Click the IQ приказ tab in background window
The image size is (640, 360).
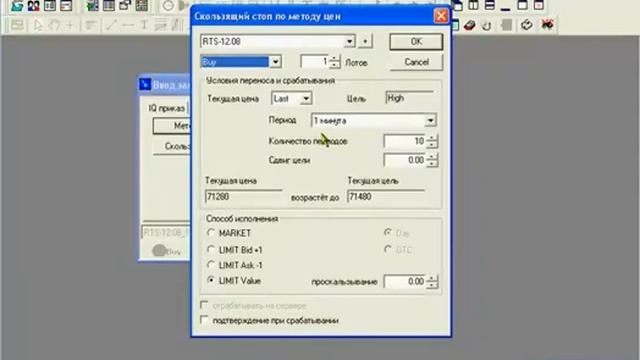[x=167, y=108]
